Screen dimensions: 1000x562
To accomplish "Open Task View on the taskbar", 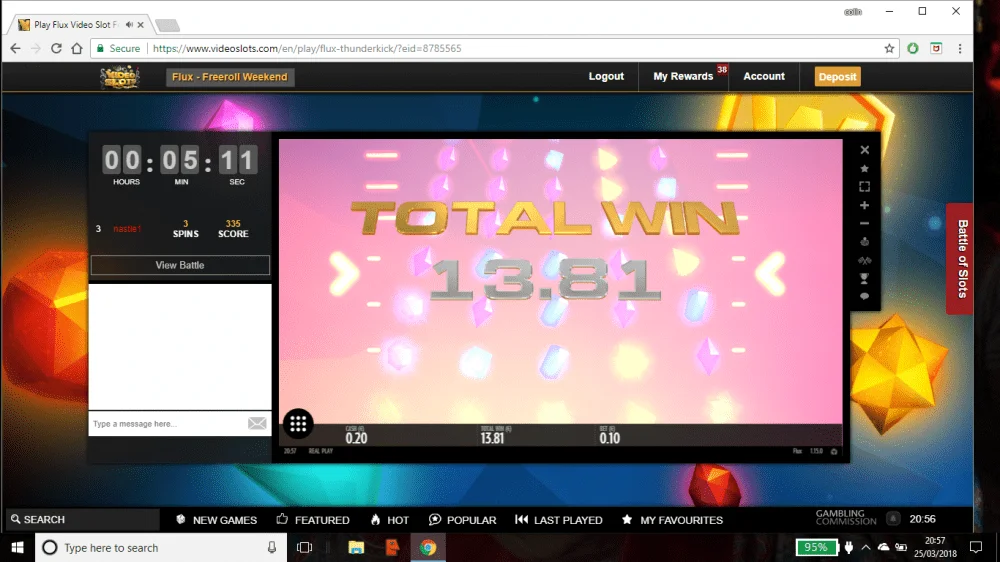I will [x=305, y=547].
